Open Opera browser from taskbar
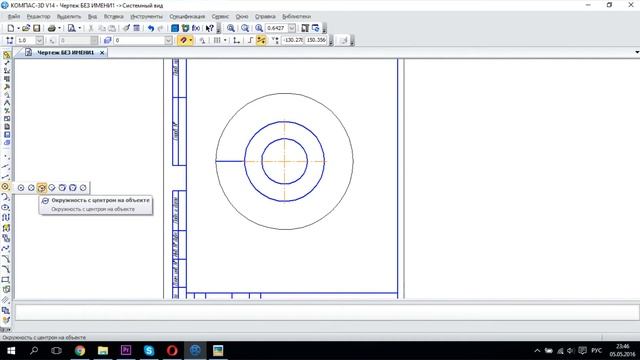 point(172,351)
